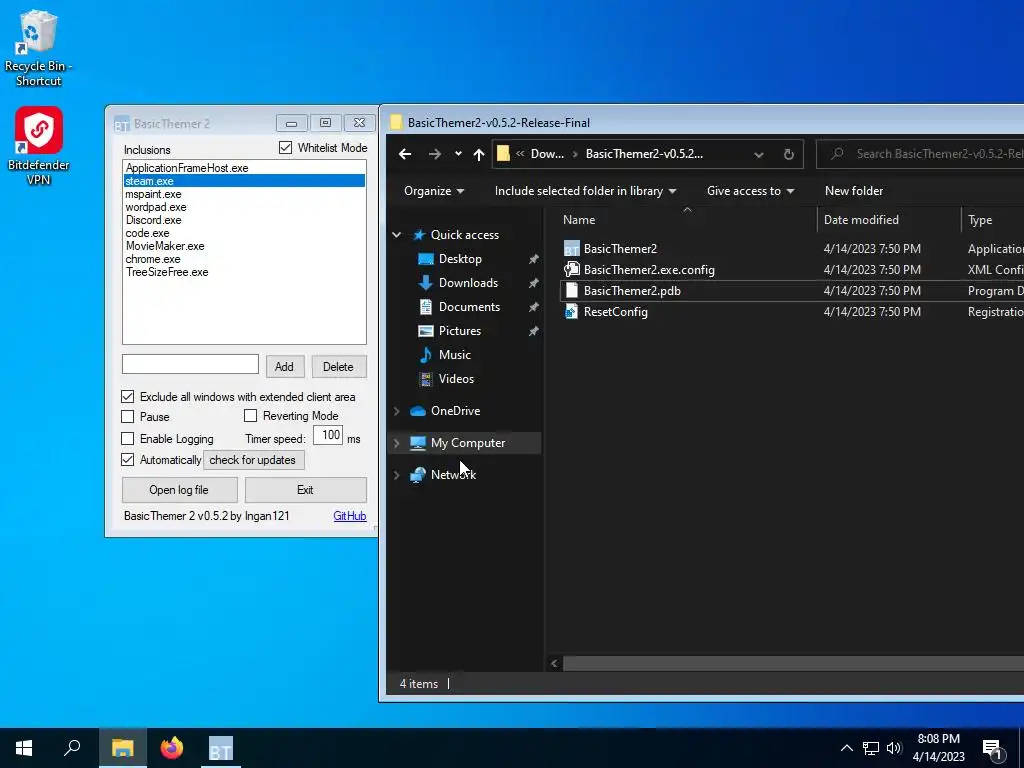This screenshot has width=1024, height=768.
Task: Click the horizontal scrollbar left arrow
Action: click(554, 664)
